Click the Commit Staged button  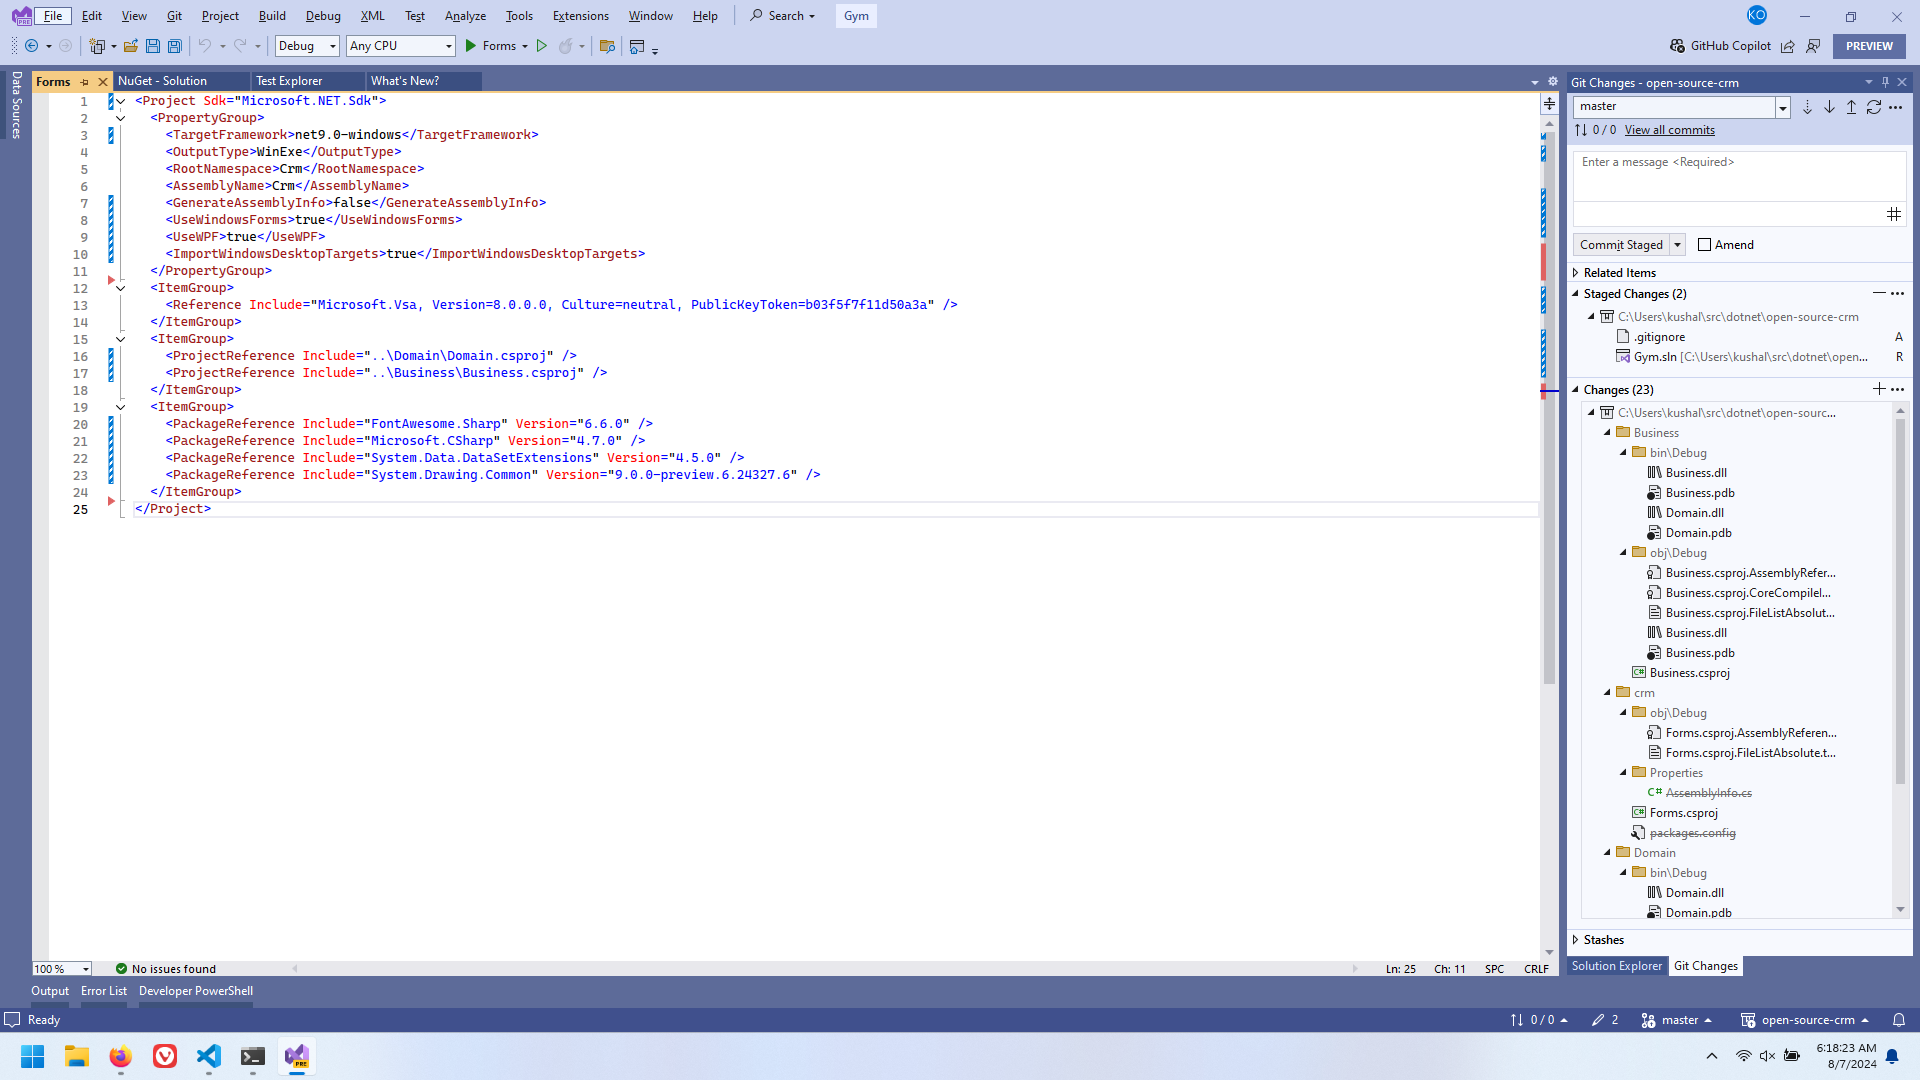(1621, 245)
